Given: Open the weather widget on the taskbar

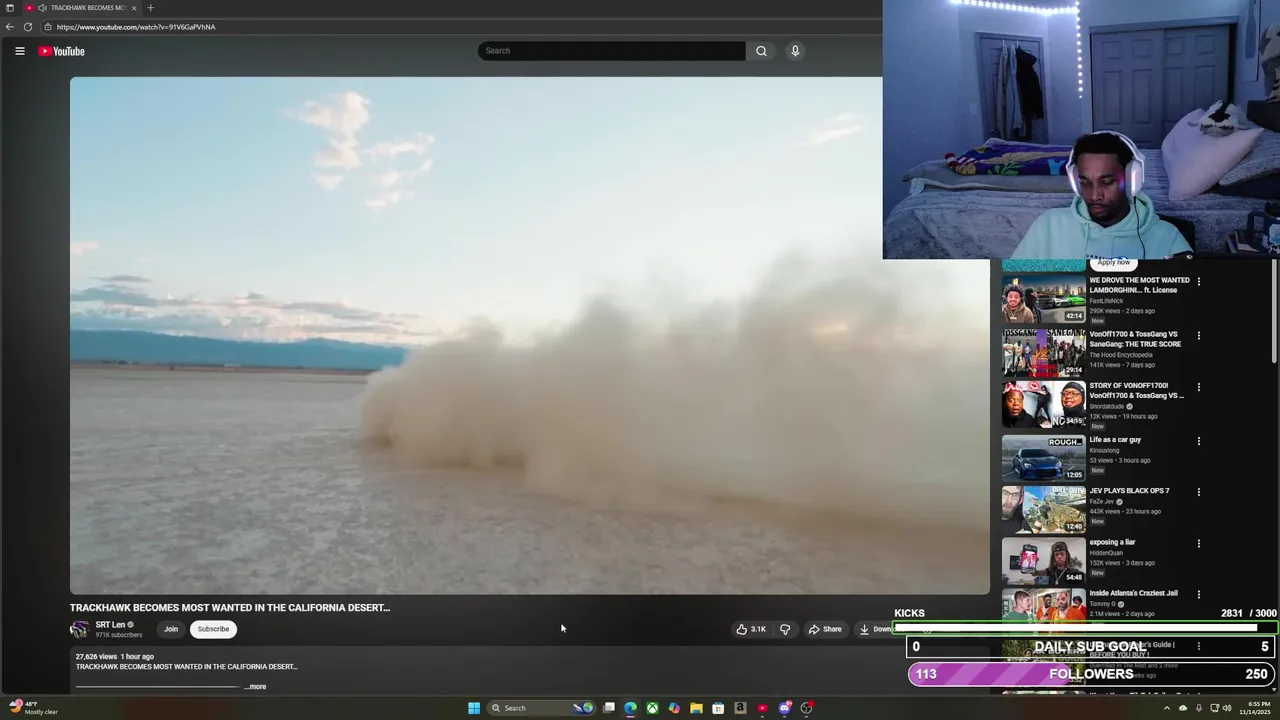Looking at the screenshot, I should pos(34,708).
